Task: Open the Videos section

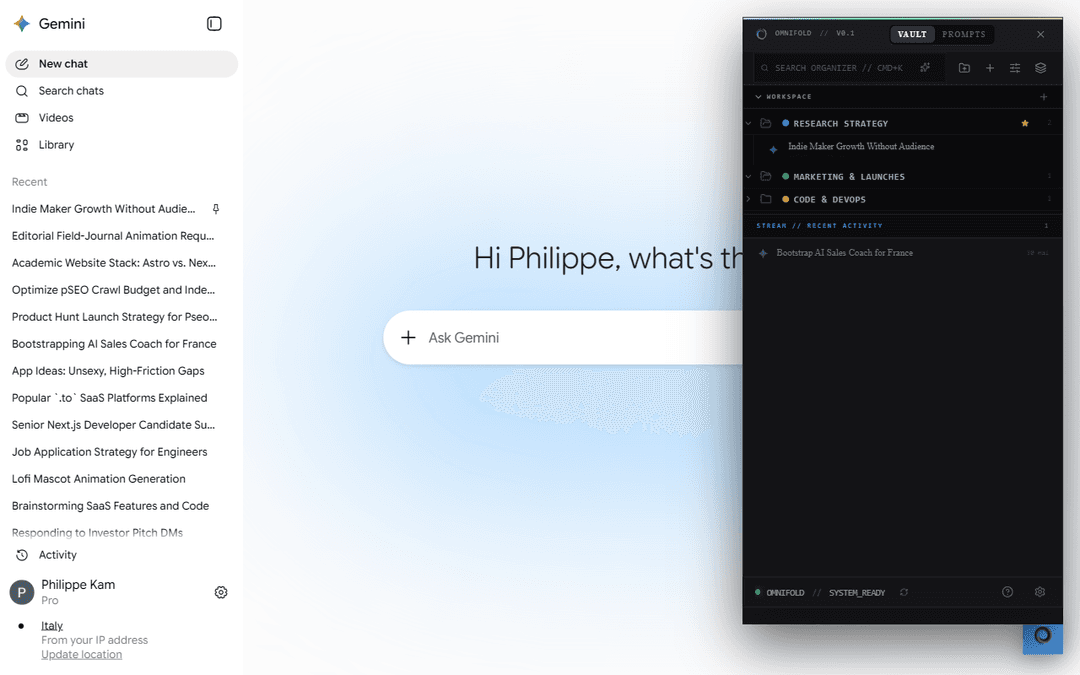Action: 122,118
